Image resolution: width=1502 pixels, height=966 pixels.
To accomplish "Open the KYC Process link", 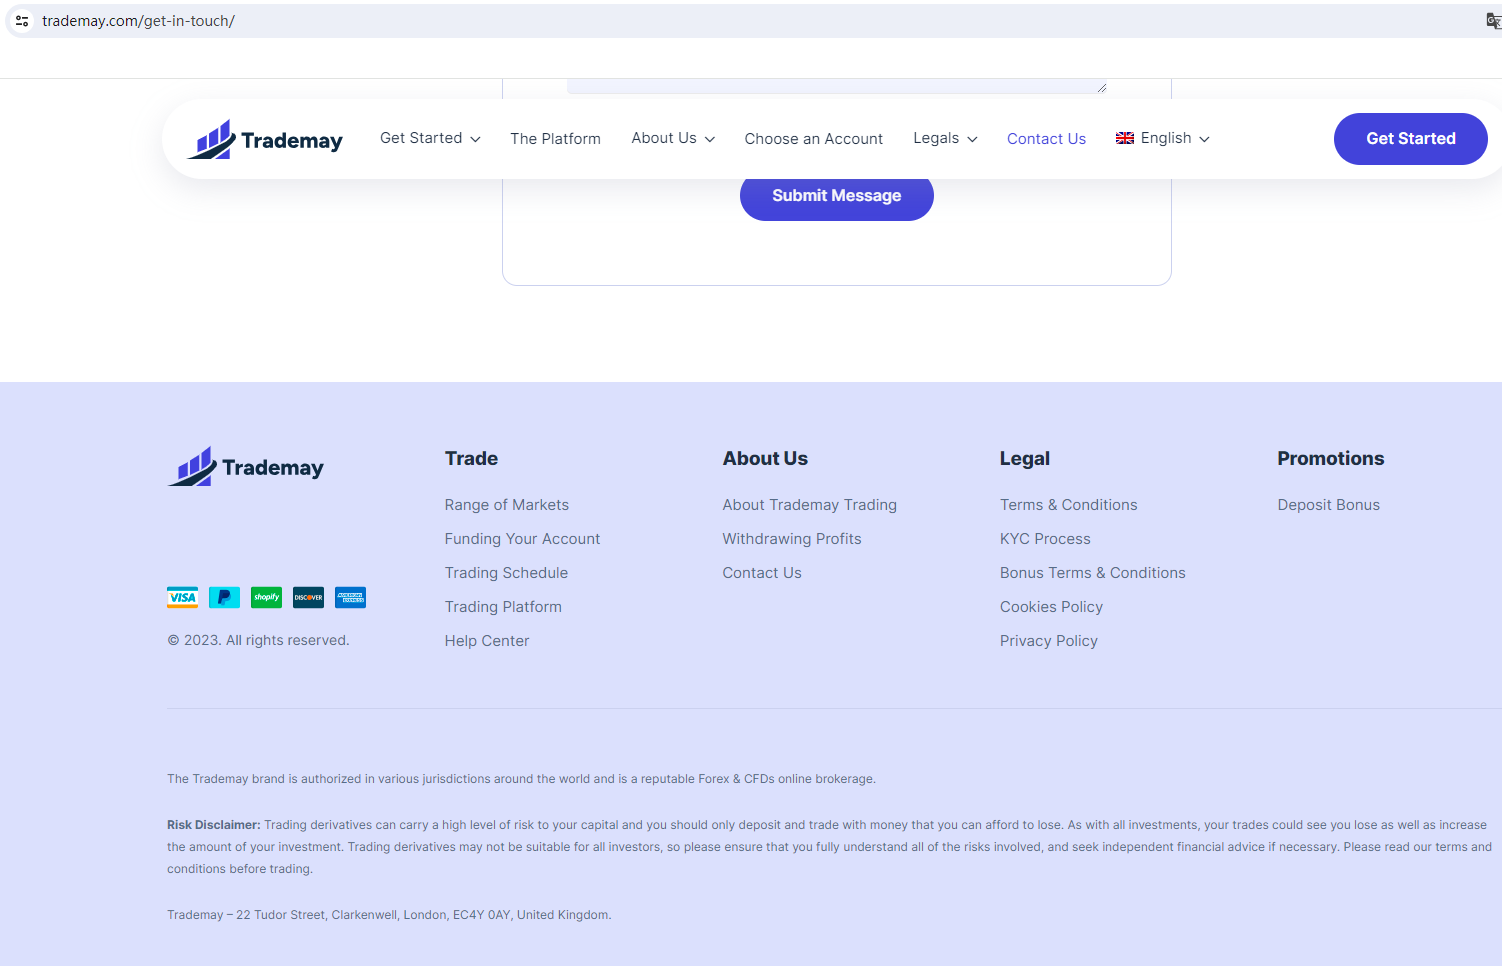I will (x=1045, y=539).
